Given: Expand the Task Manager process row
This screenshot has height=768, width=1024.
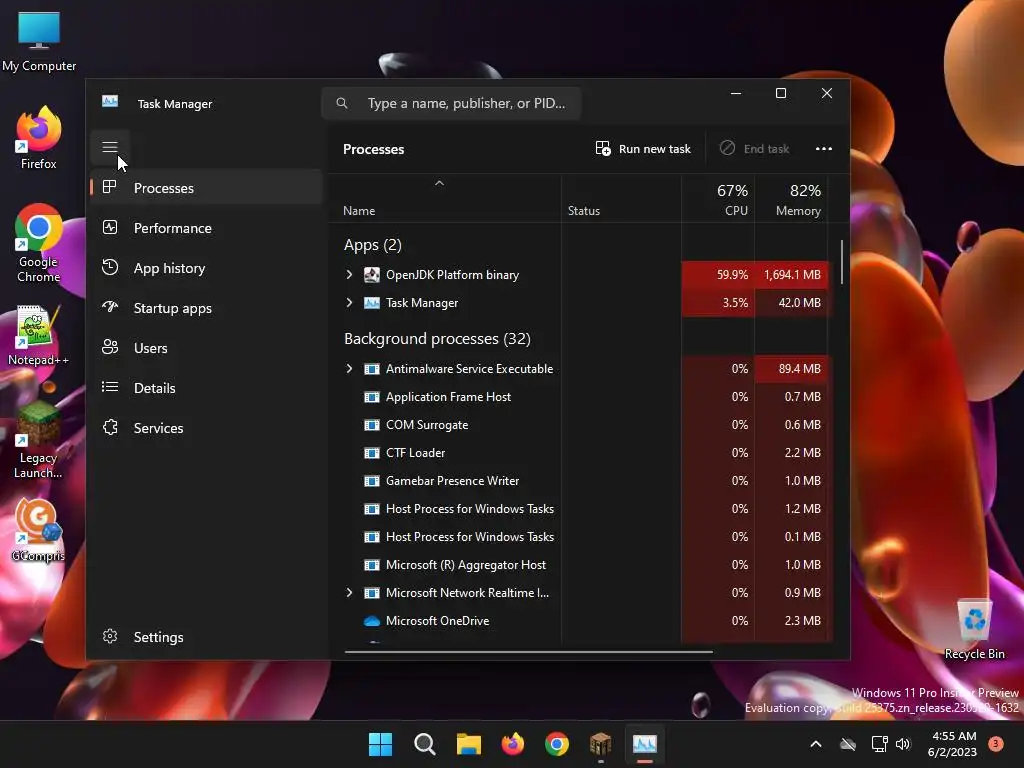Looking at the screenshot, I should 349,303.
